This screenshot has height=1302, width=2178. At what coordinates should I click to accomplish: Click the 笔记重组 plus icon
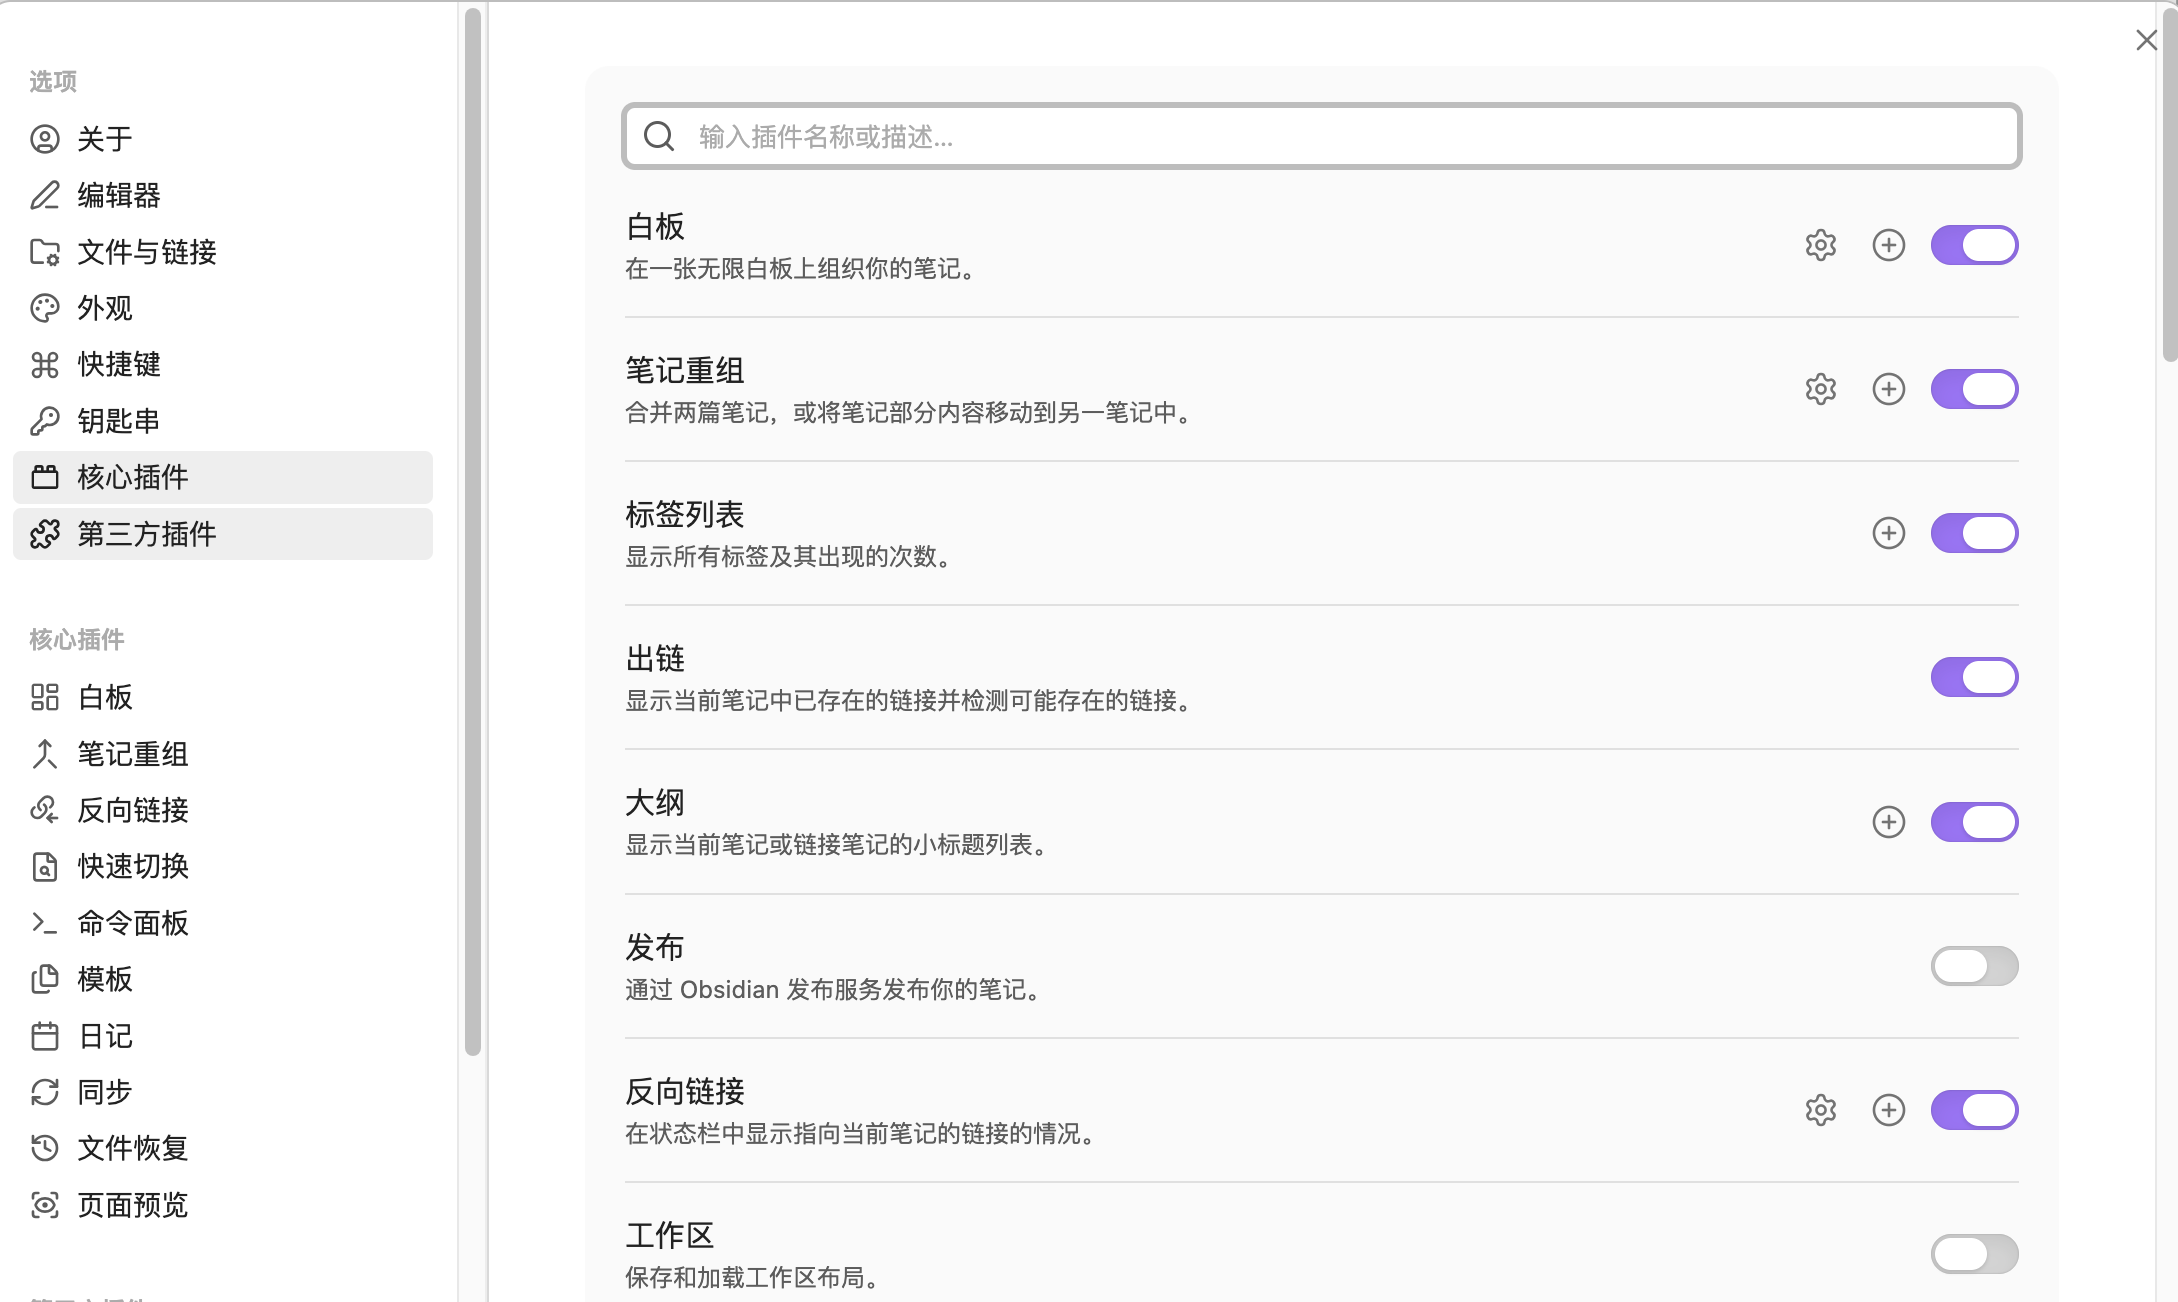click(x=1888, y=389)
